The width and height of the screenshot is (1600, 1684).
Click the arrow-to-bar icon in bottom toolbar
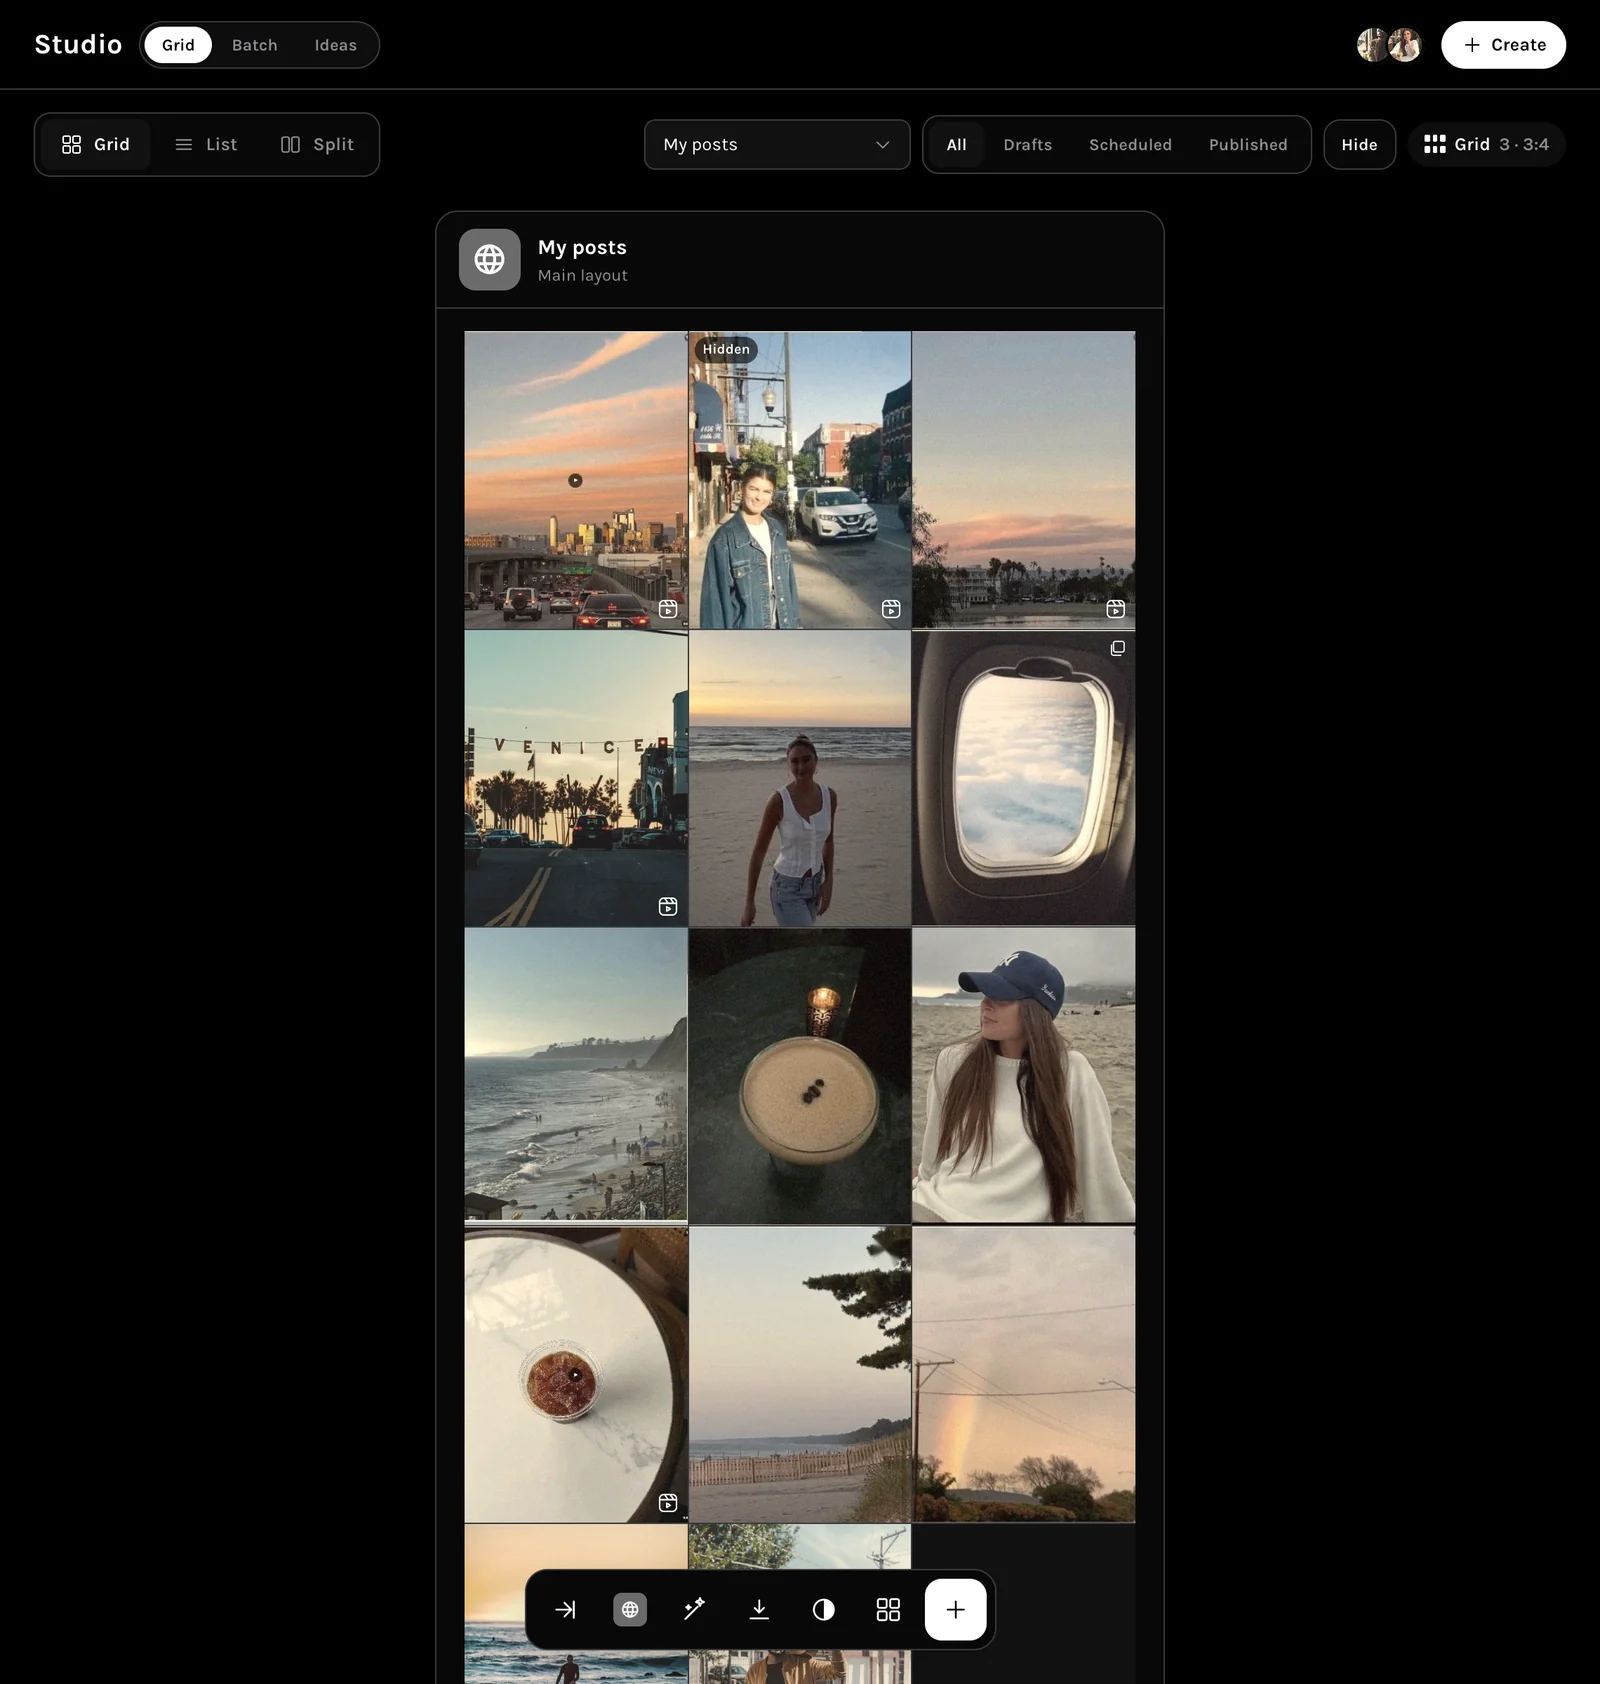tap(565, 1609)
